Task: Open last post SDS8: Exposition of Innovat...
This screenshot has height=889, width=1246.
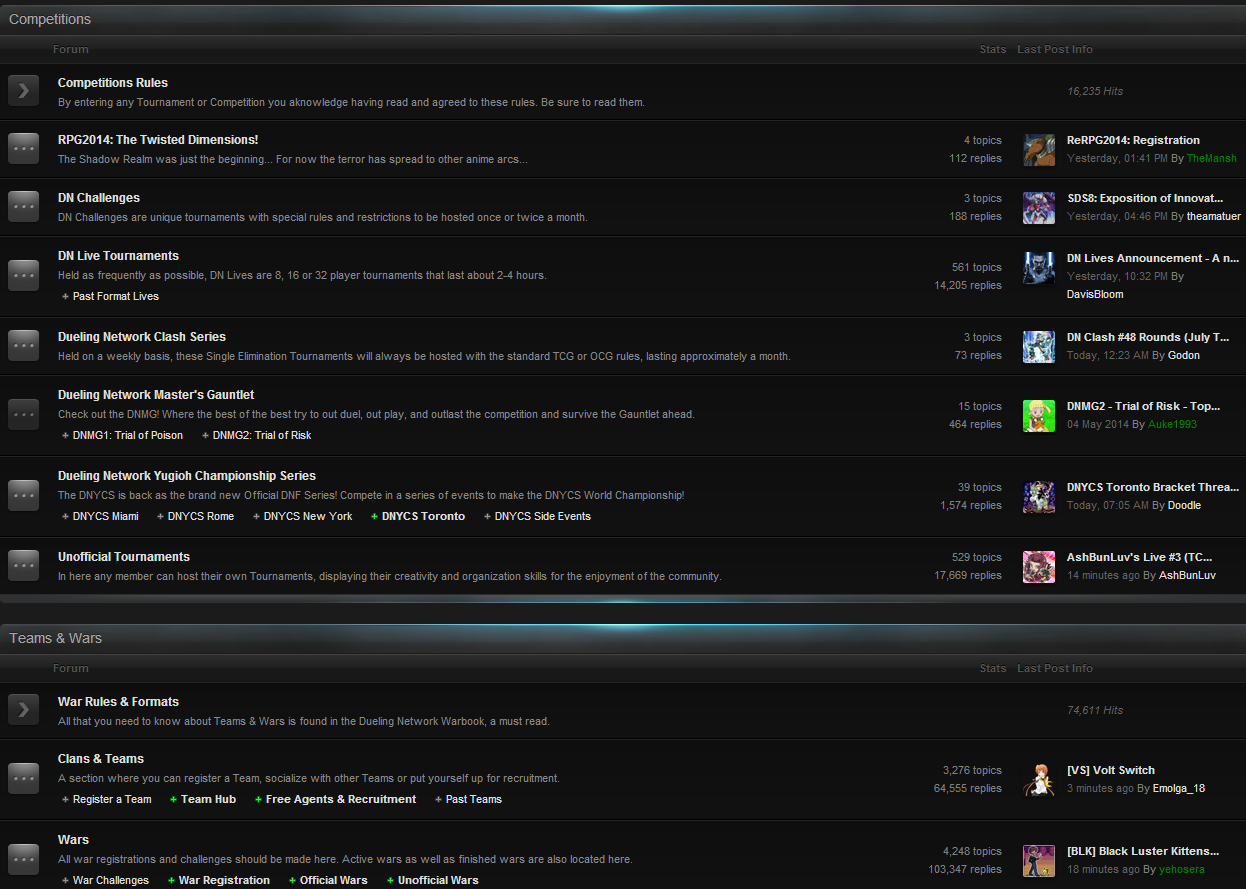Action: point(1145,198)
